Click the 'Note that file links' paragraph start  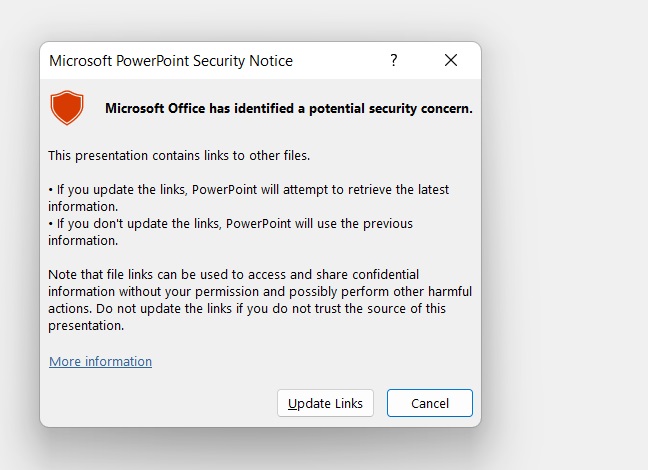click(106, 275)
